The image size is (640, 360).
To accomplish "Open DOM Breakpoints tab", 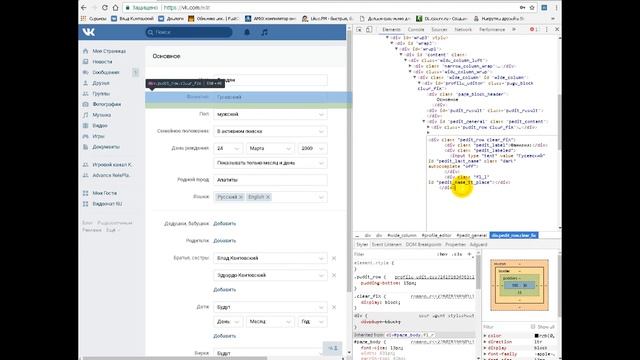I will 423,244.
